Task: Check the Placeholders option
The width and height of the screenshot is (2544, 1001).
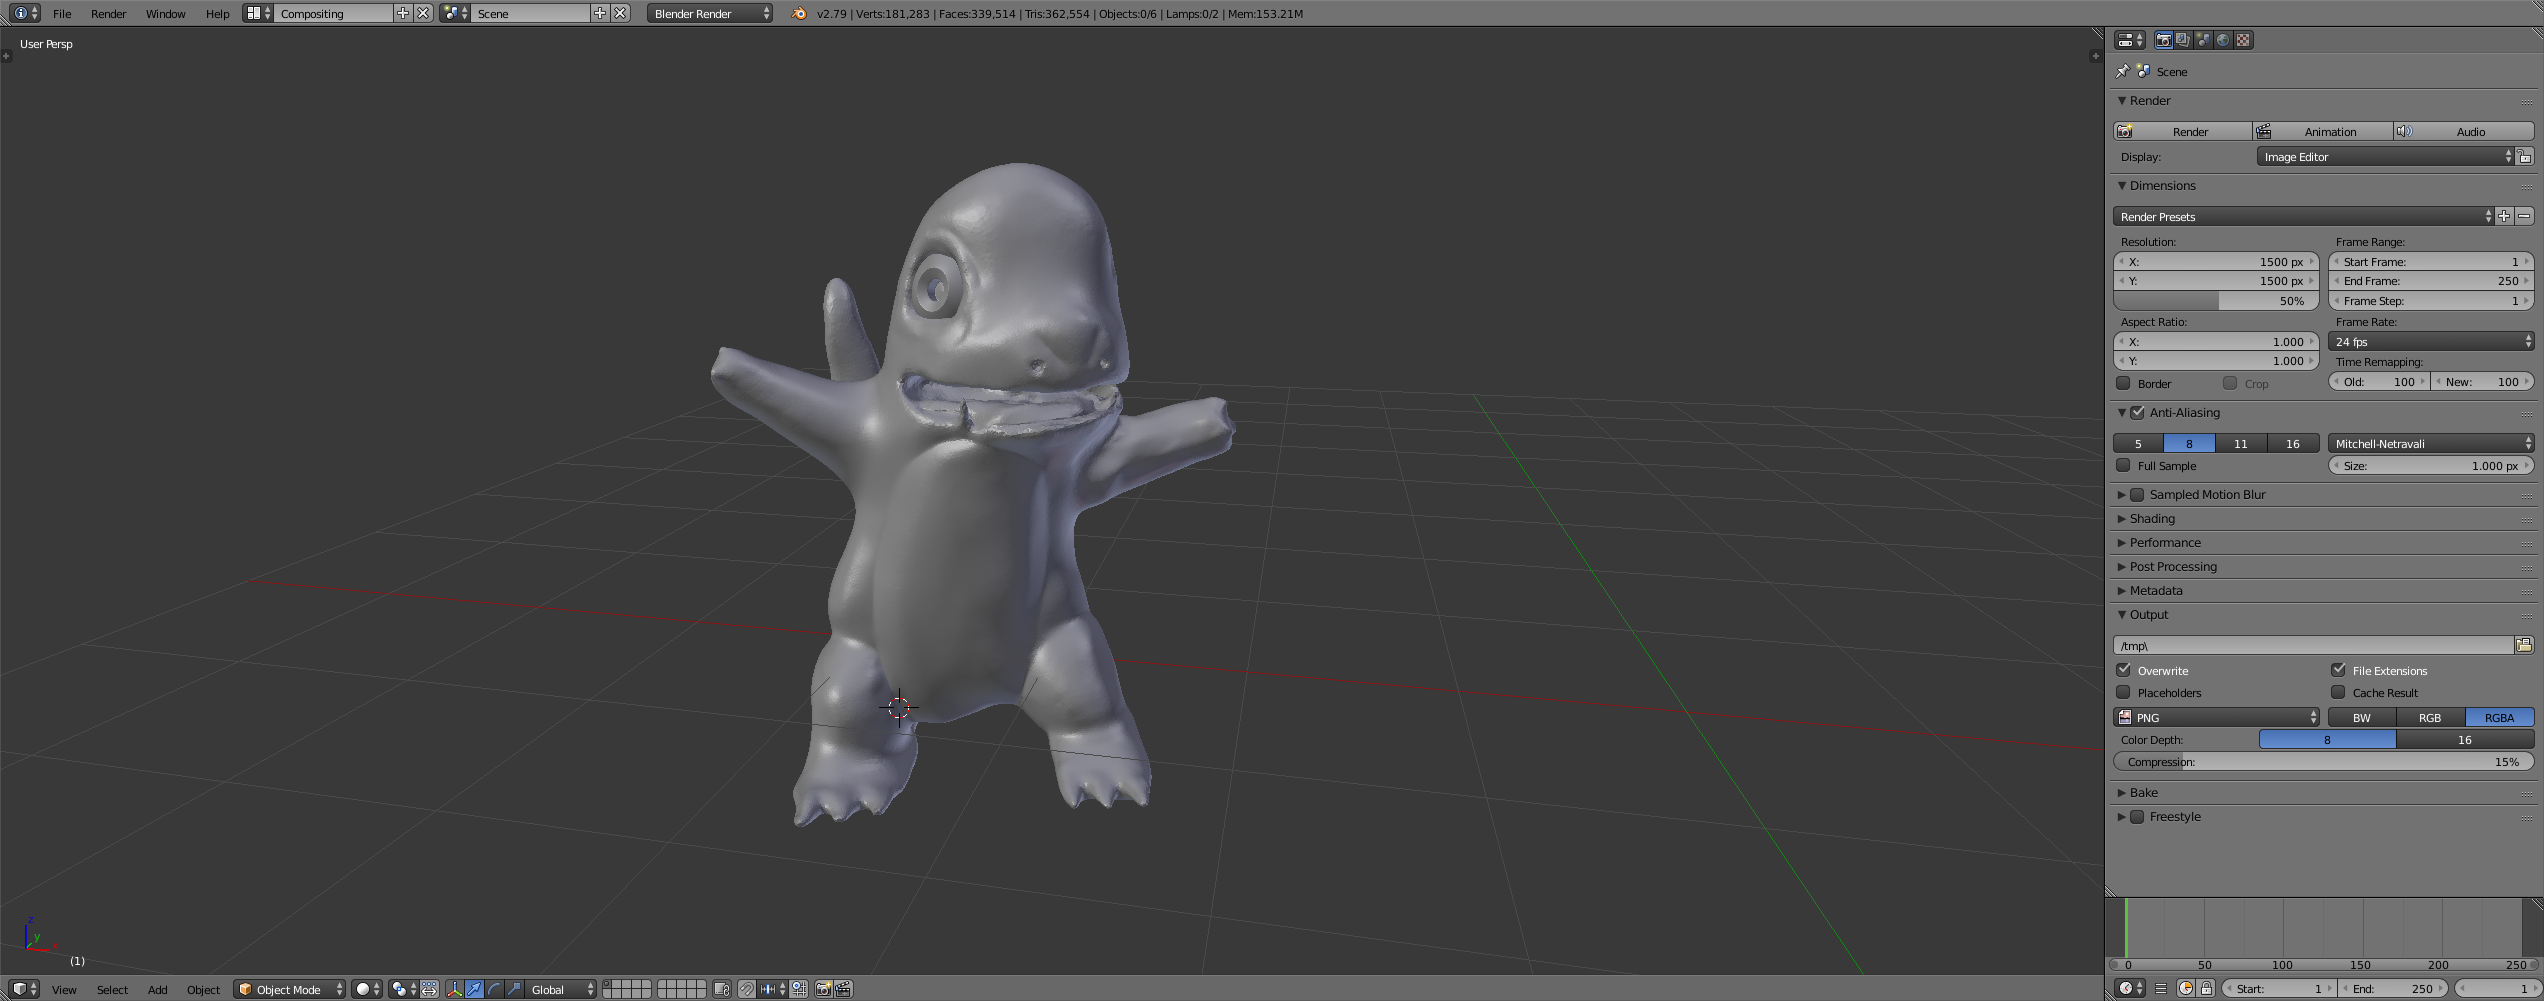Action: pyautogui.click(x=2123, y=693)
